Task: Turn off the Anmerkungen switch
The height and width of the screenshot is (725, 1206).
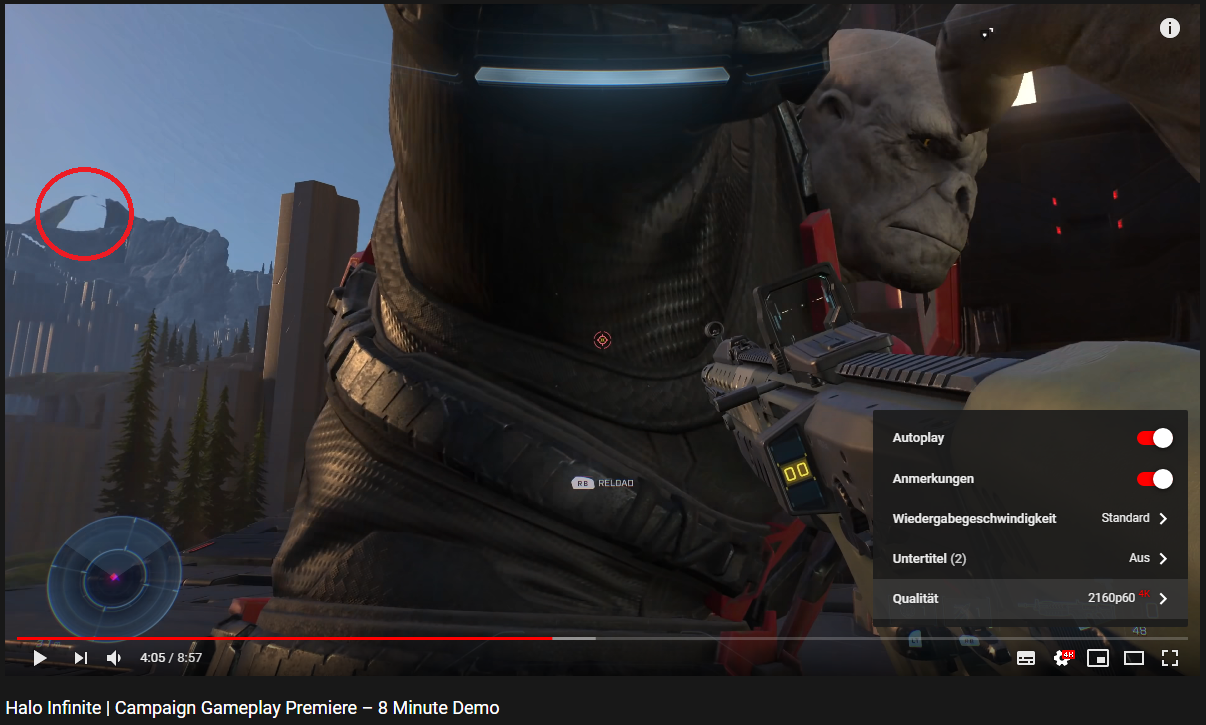Action: pos(1155,479)
